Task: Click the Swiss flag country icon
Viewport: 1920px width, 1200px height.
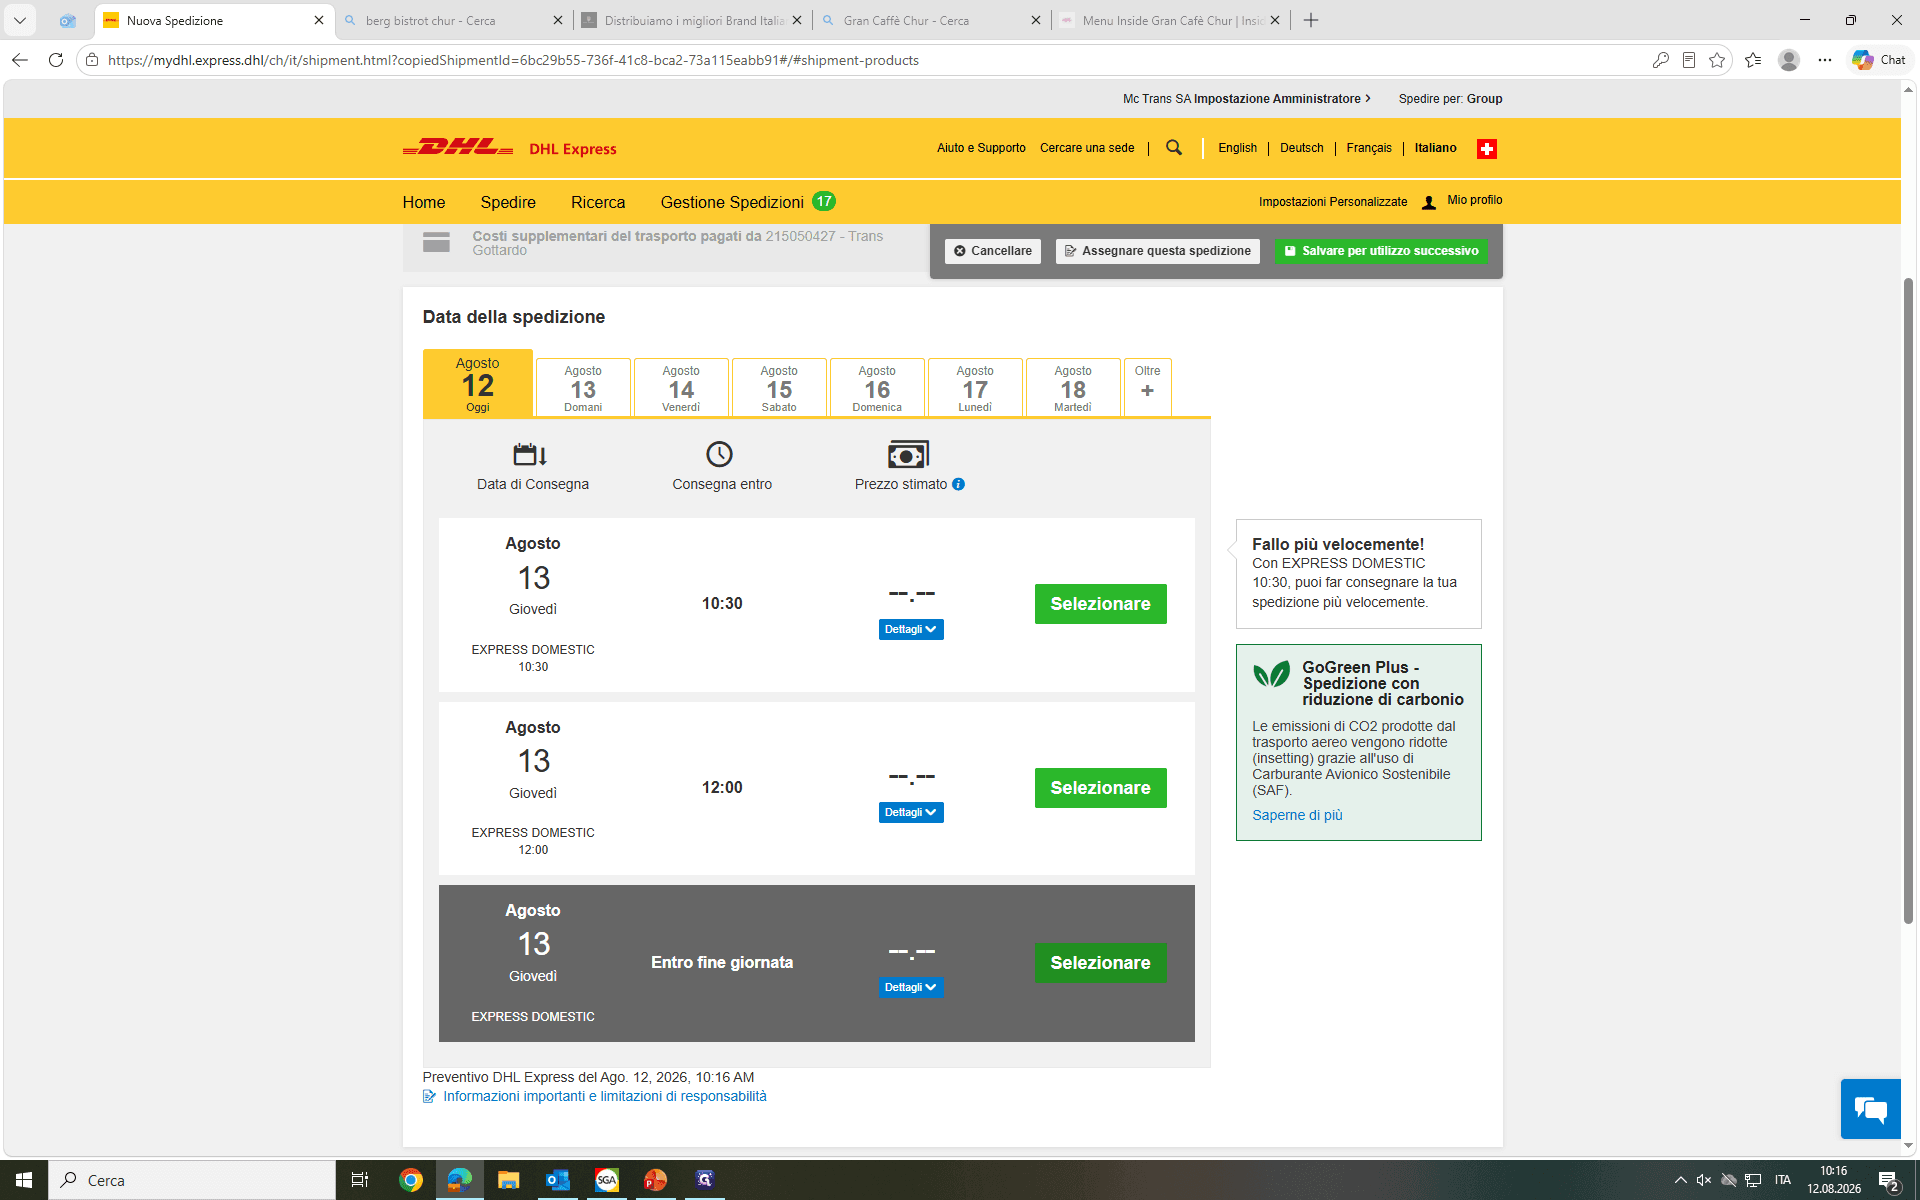Action: pos(1487,149)
